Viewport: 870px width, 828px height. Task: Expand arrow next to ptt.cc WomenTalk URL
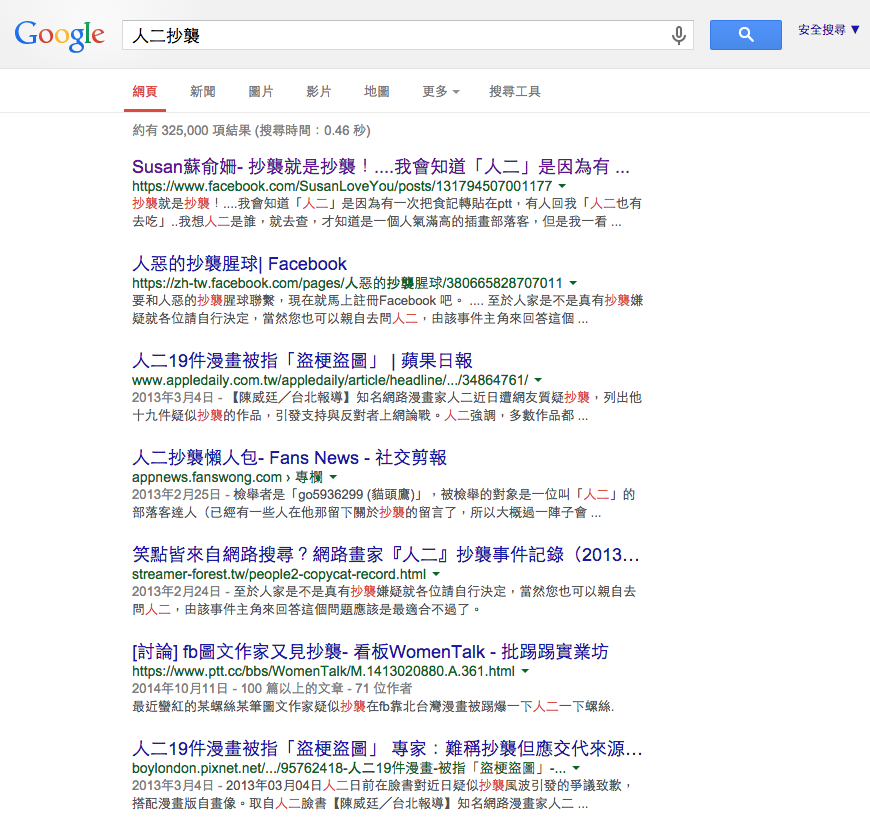[525, 672]
